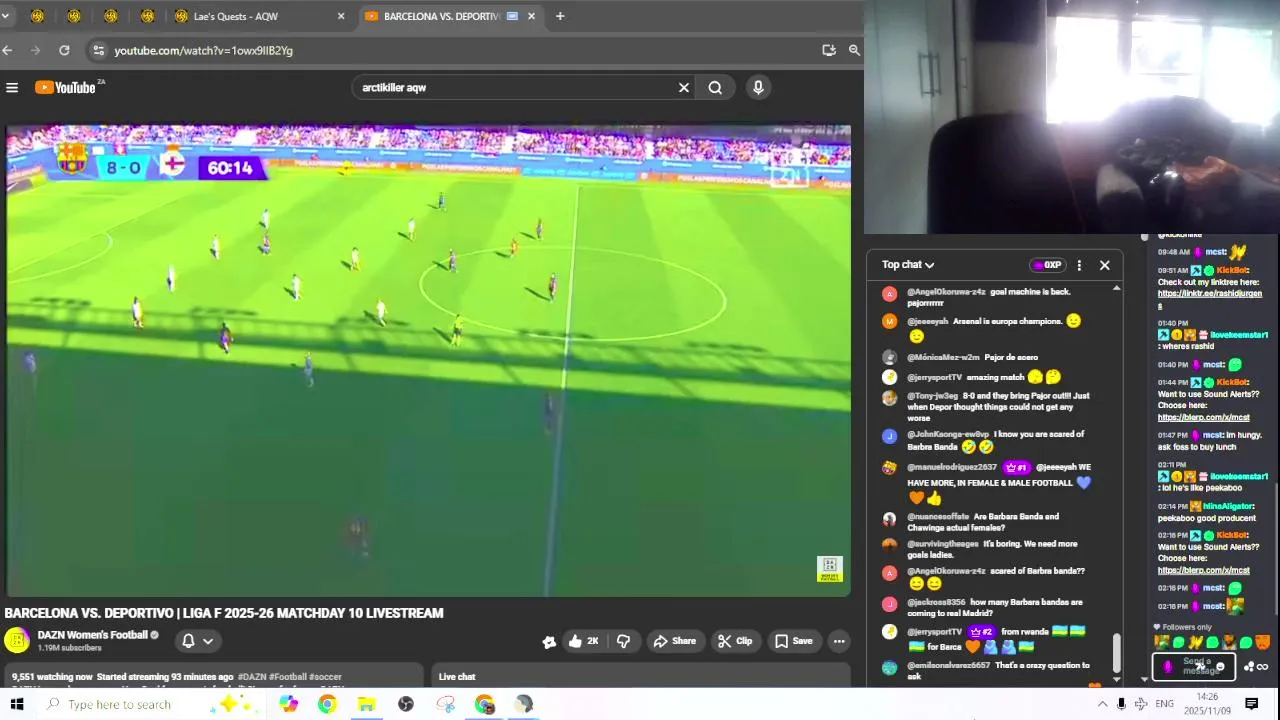Show hidden system tray icons
Screen dimensions: 1280x720
1102,704
